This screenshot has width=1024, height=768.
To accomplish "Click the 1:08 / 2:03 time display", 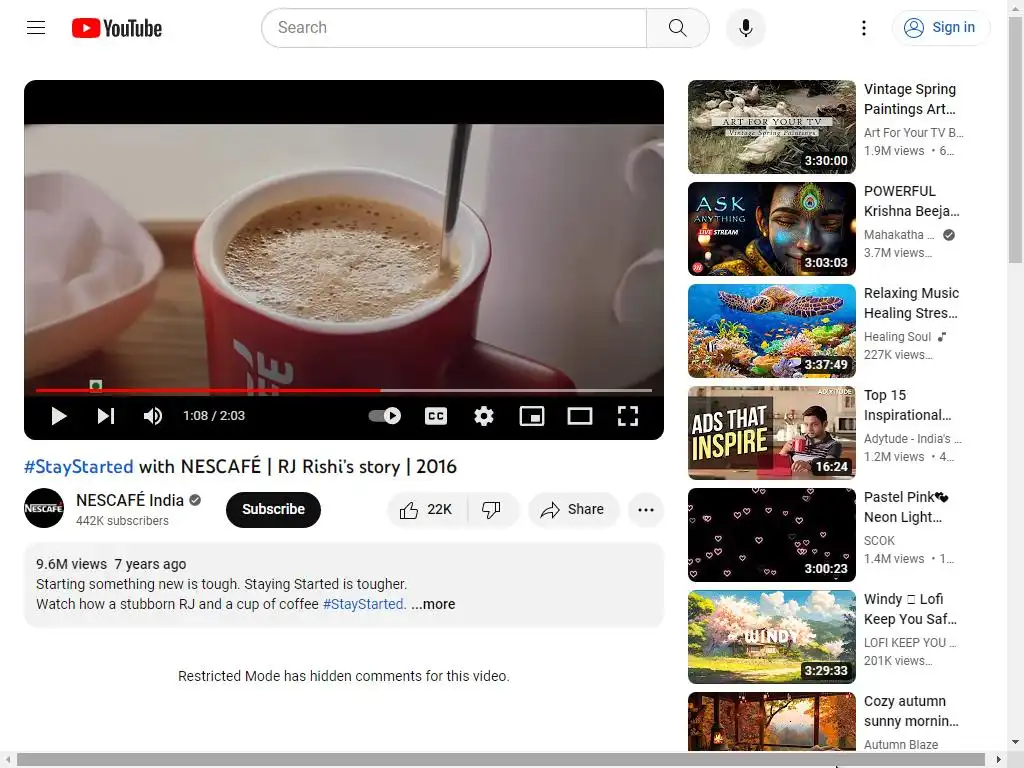I will click(x=214, y=416).
